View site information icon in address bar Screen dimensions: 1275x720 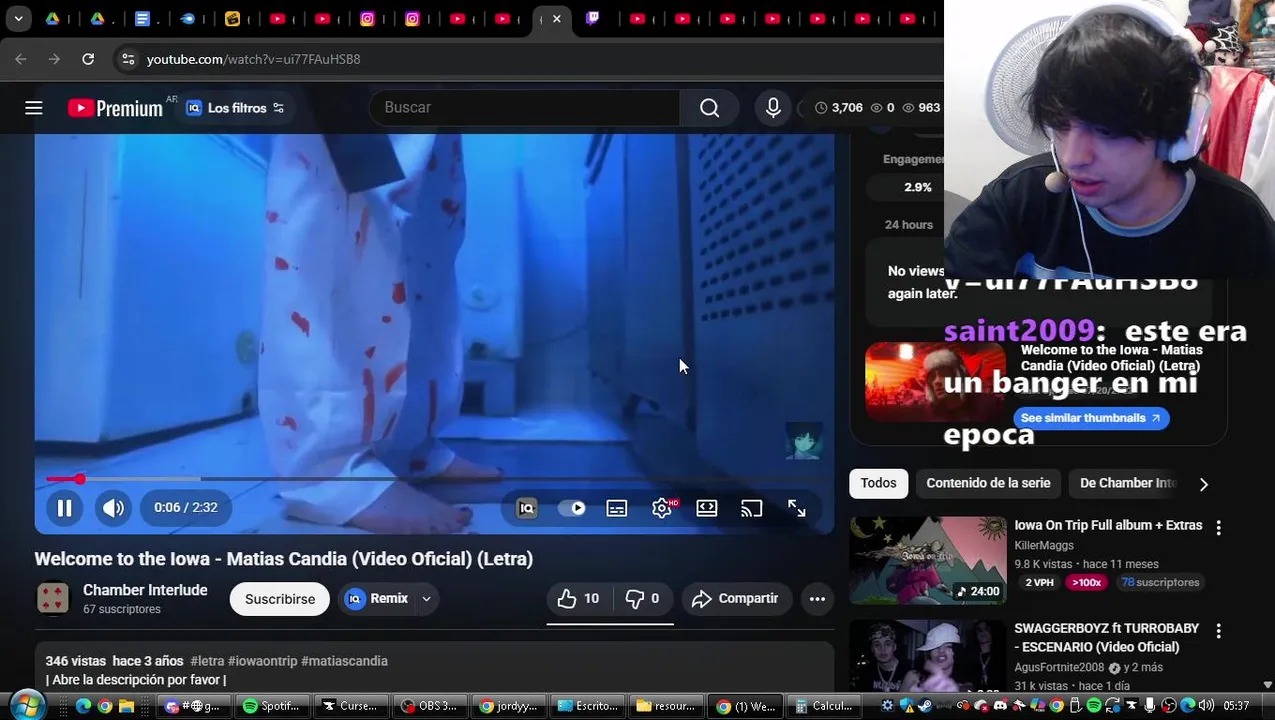(128, 59)
